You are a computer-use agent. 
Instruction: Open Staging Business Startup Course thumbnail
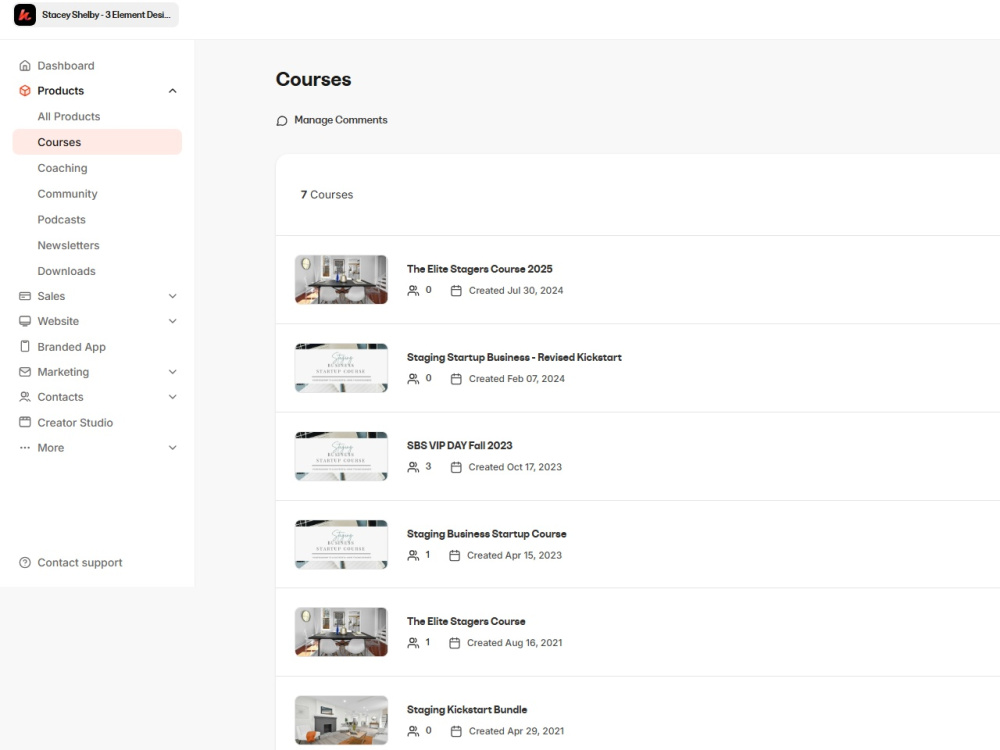point(341,544)
